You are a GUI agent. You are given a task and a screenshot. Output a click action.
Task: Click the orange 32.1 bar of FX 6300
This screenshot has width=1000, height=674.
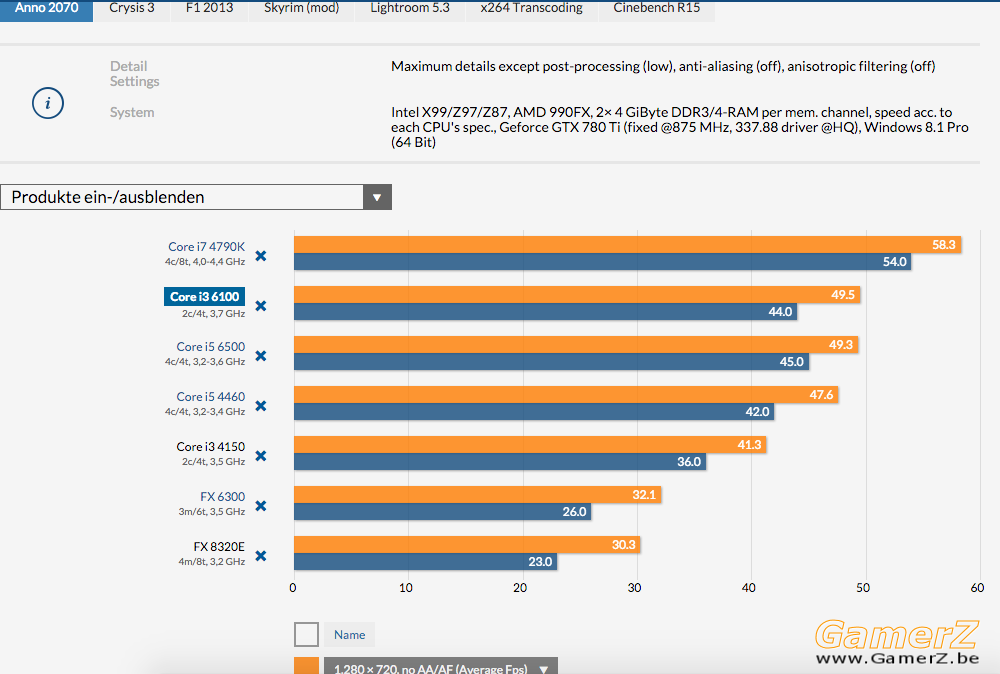pyautogui.click(x=478, y=495)
